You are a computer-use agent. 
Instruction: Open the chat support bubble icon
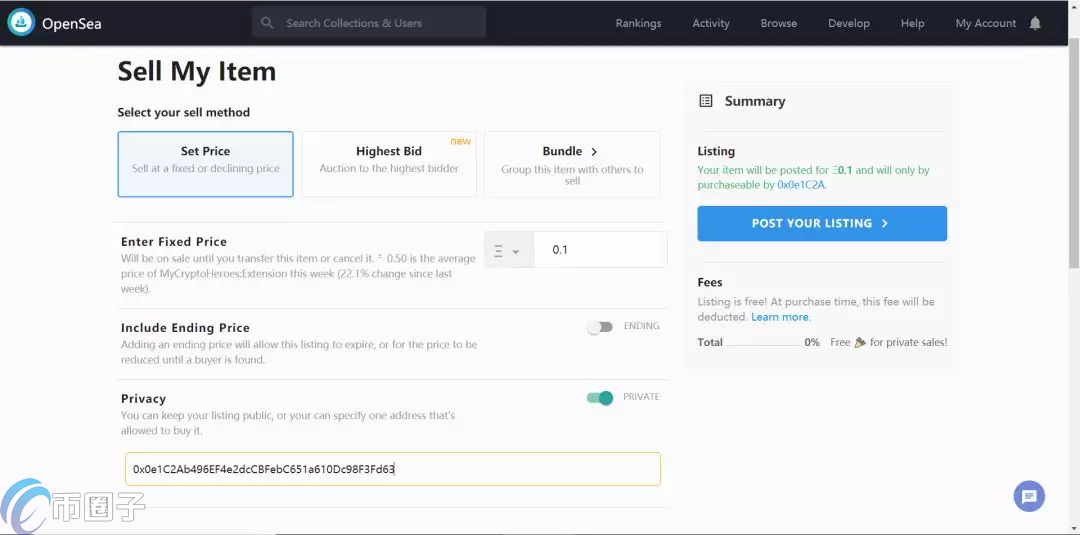(x=1029, y=496)
